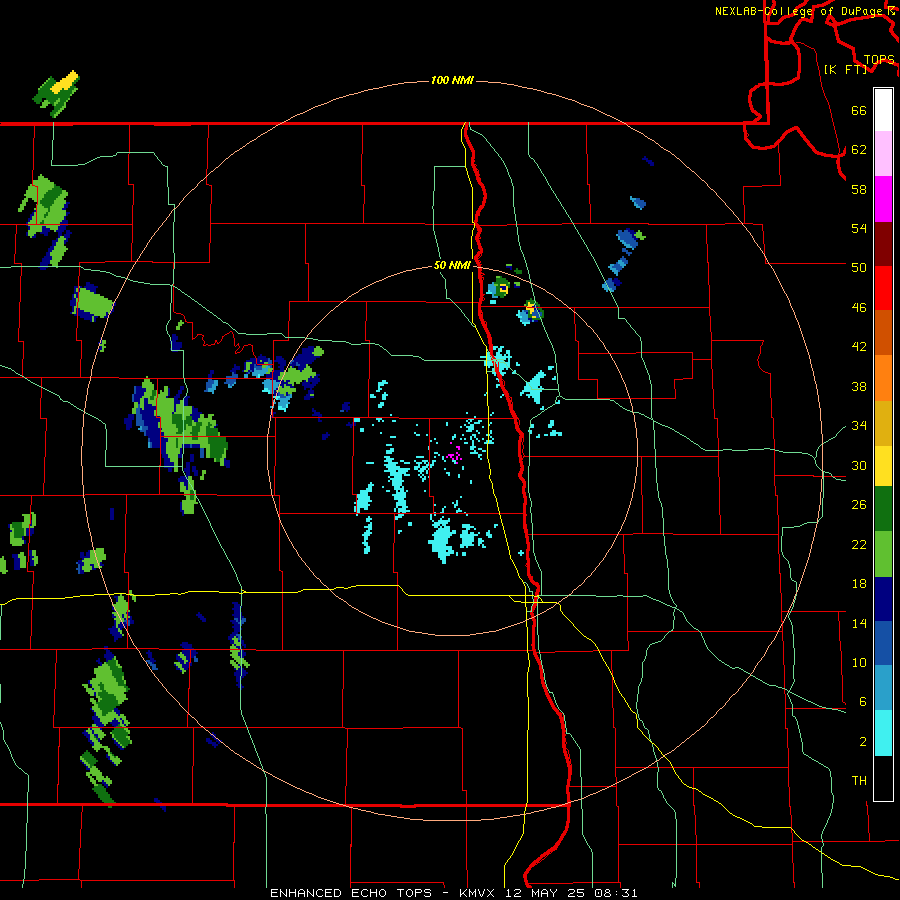Click the ENHANCED ECHO TOPS KMVX caption
This screenshot has width=900, height=900.
453,893
